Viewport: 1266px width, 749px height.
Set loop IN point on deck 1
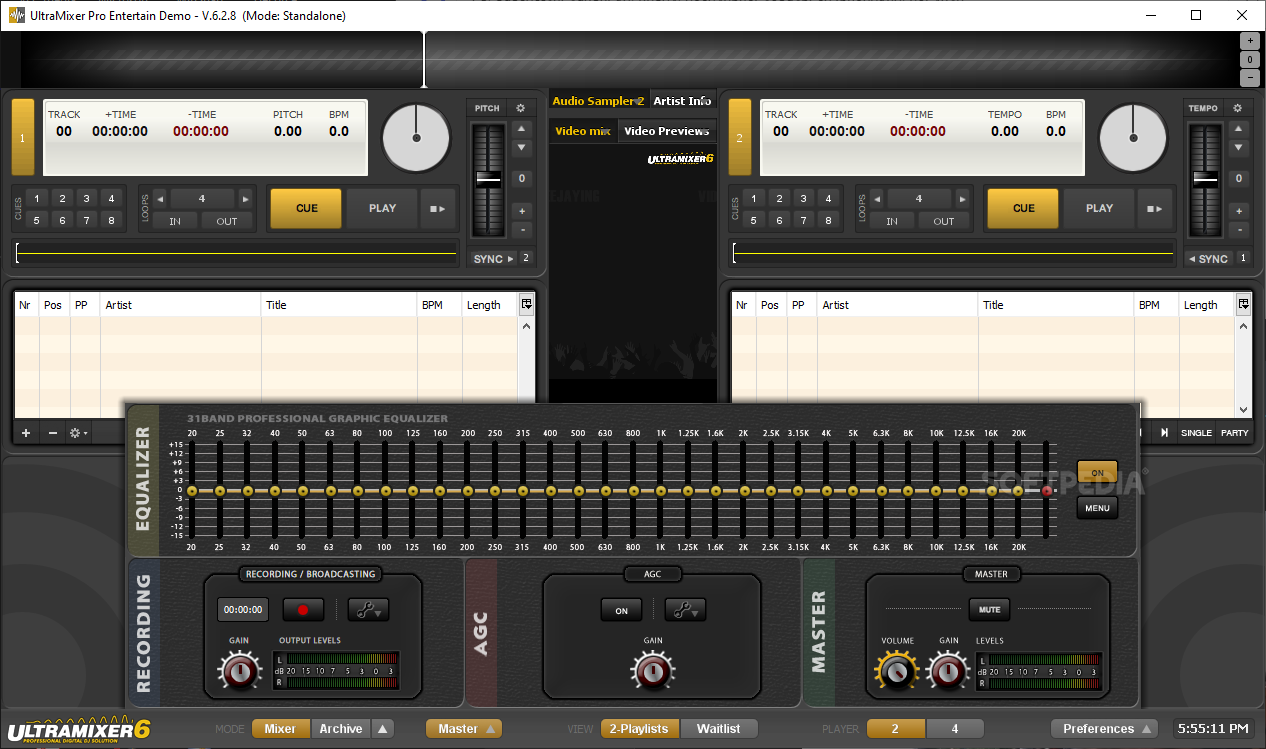pyautogui.click(x=175, y=221)
